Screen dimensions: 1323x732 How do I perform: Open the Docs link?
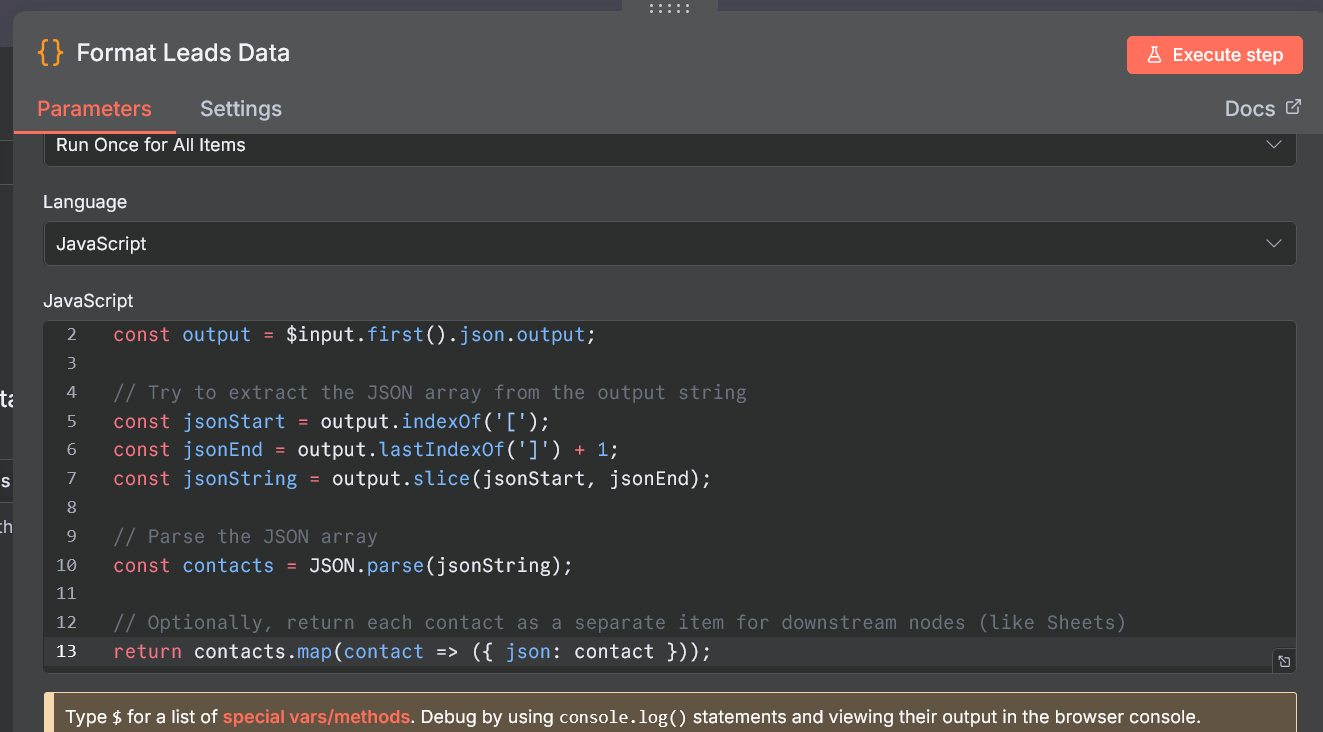coord(1249,108)
